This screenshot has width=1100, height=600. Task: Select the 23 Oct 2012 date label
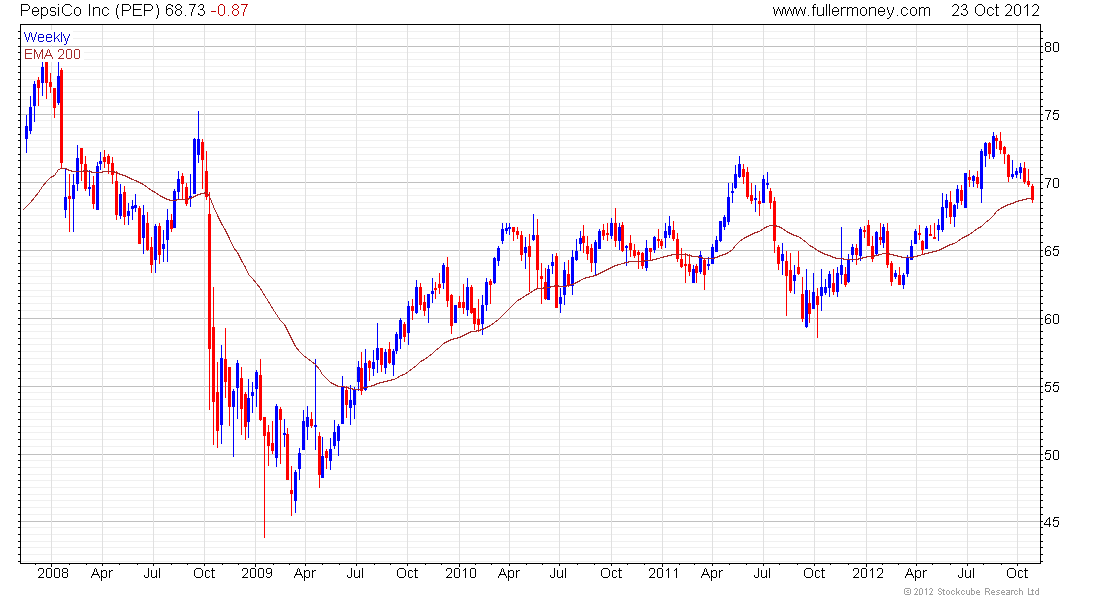click(x=995, y=11)
